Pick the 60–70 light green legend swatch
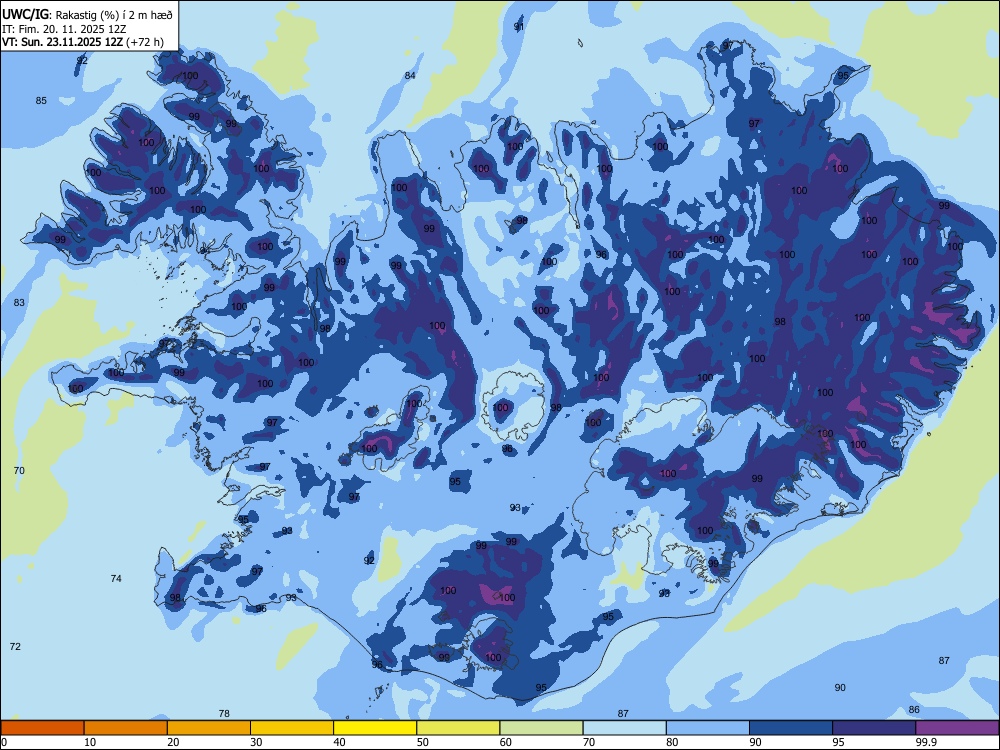Image resolution: width=1000 pixels, height=750 pixels. pos(541,728)
